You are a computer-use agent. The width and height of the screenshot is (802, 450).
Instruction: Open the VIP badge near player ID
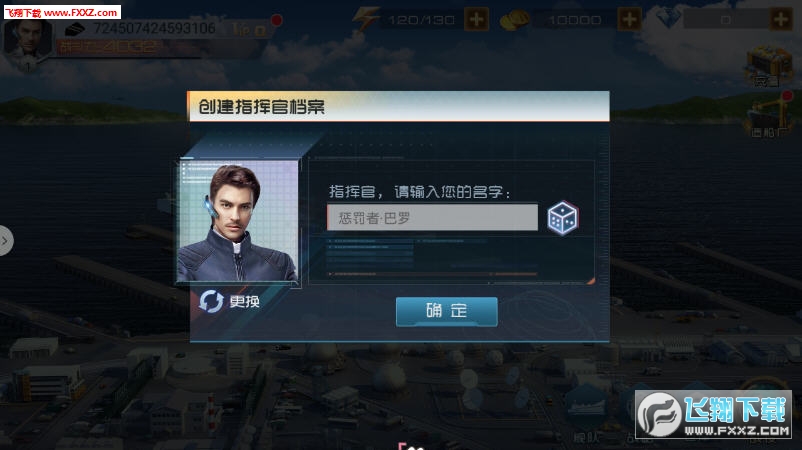pyautogui.click(x=250, y=30)
